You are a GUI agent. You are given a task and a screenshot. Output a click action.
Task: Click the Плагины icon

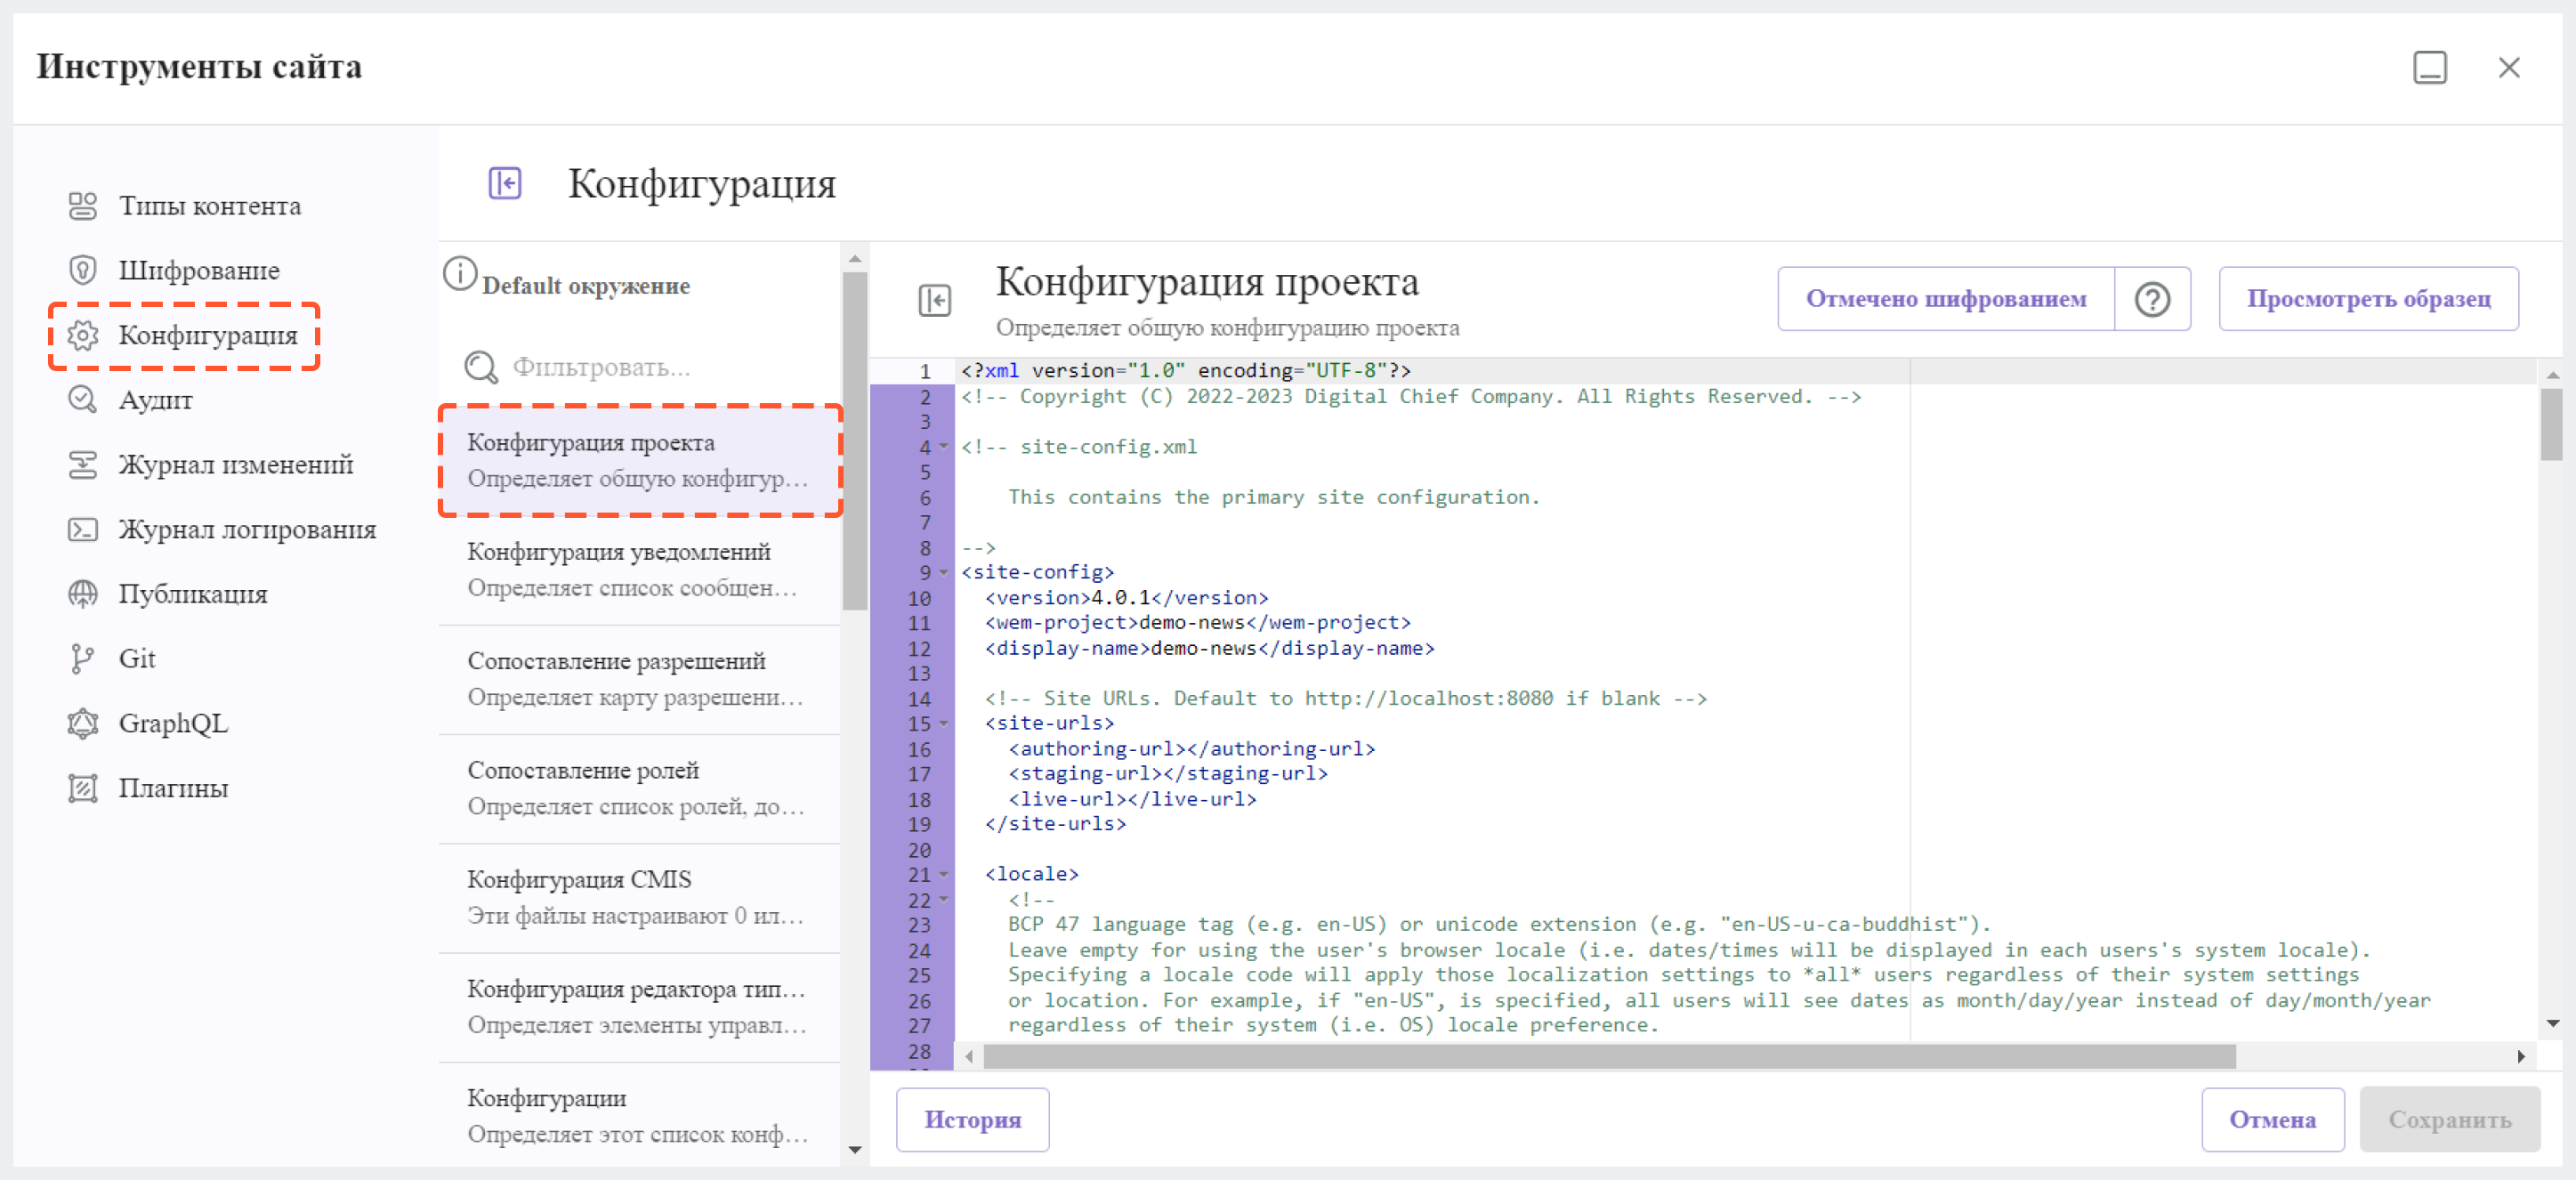[x=82, y=788]
